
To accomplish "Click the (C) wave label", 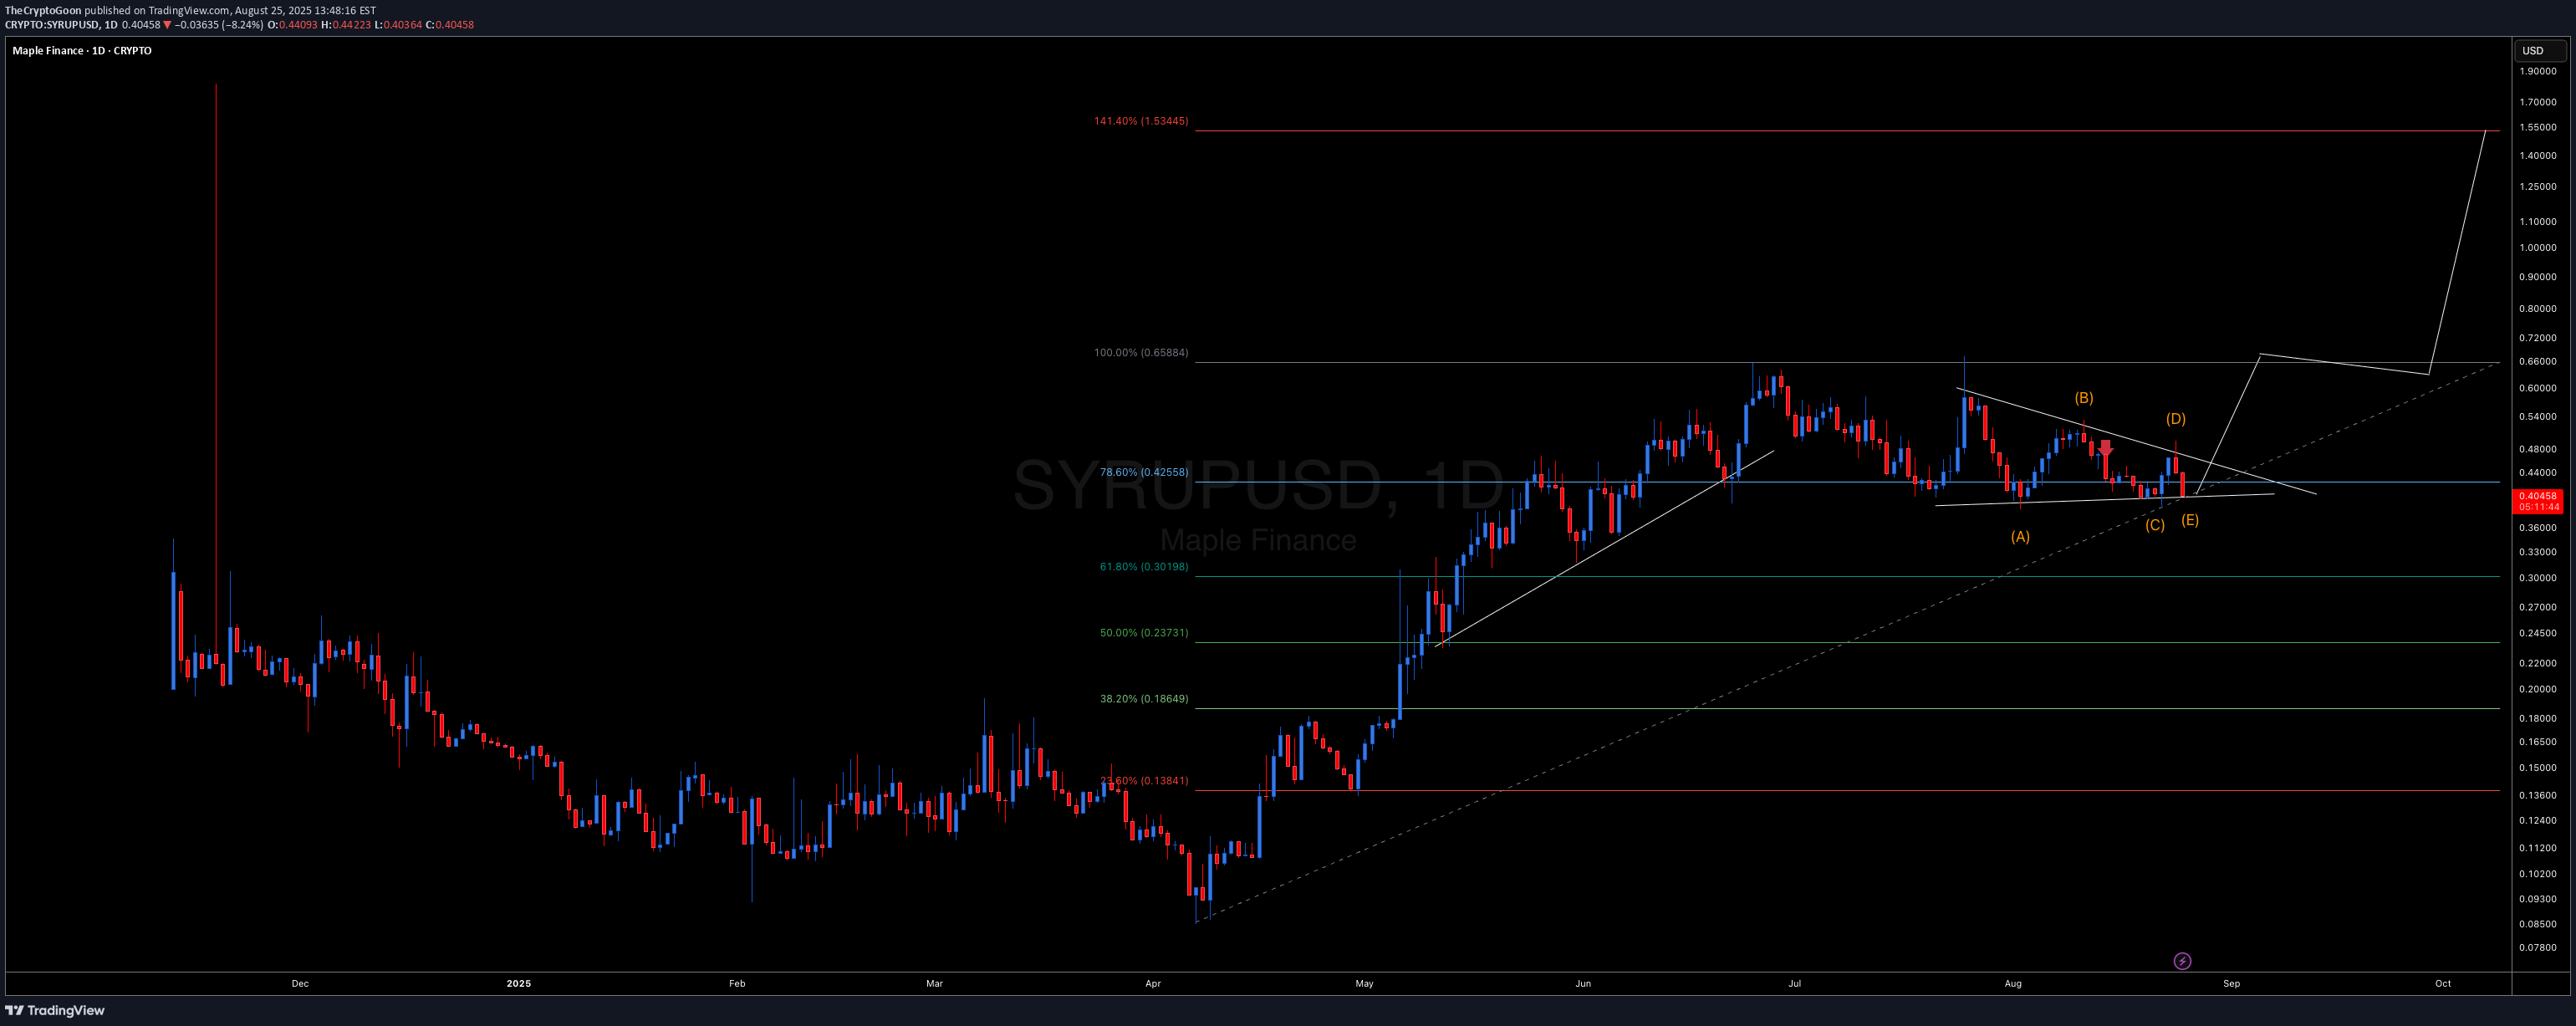I will pyautogui.click(x=2155, y=525).
